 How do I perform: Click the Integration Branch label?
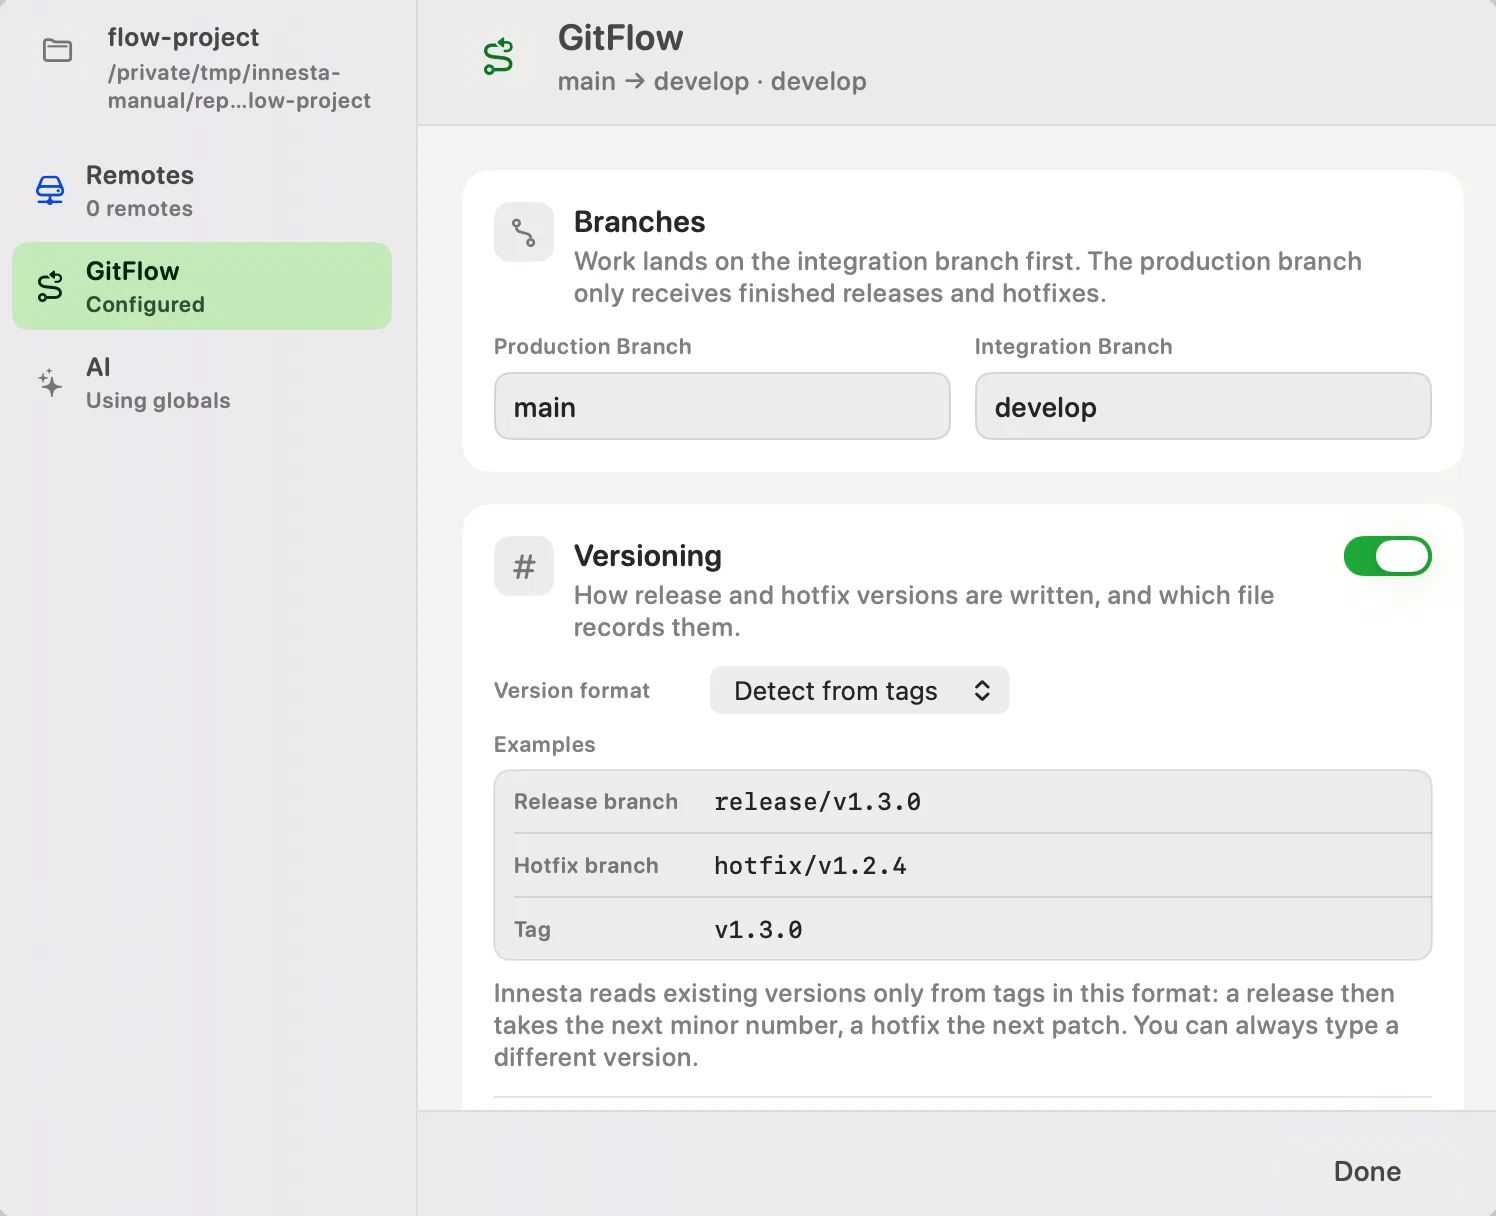pos(1074,347)
